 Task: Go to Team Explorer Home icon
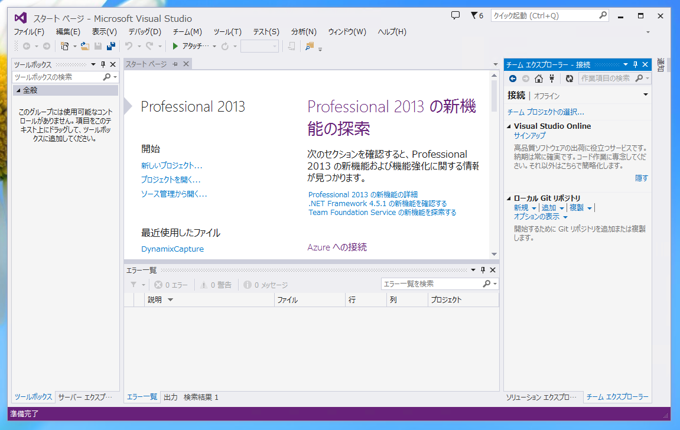click(x=539, y=78)
